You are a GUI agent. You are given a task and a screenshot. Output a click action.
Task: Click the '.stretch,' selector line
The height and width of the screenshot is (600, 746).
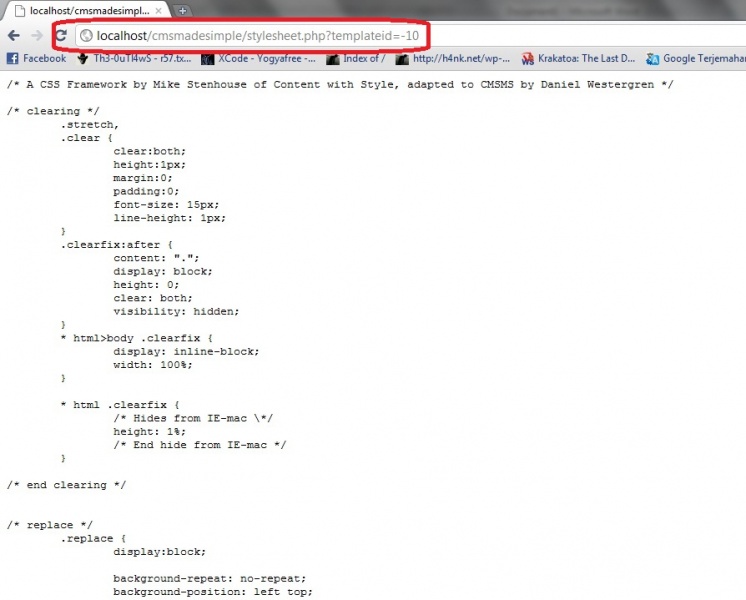89,125
